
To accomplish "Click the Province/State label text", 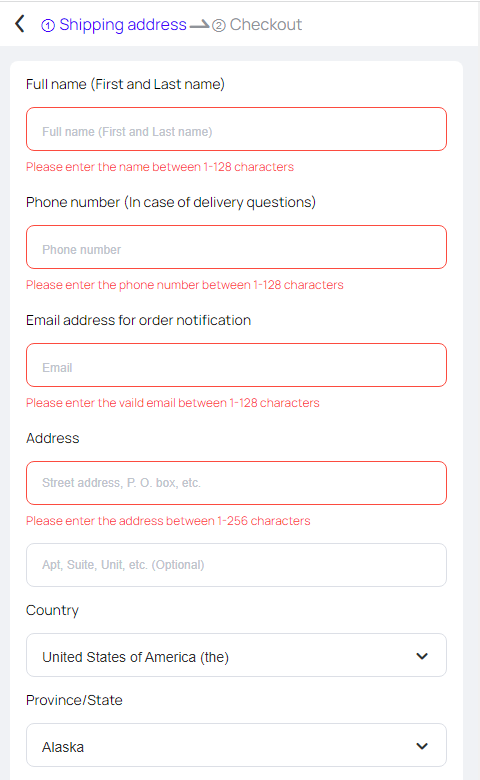I will point(74,700).
